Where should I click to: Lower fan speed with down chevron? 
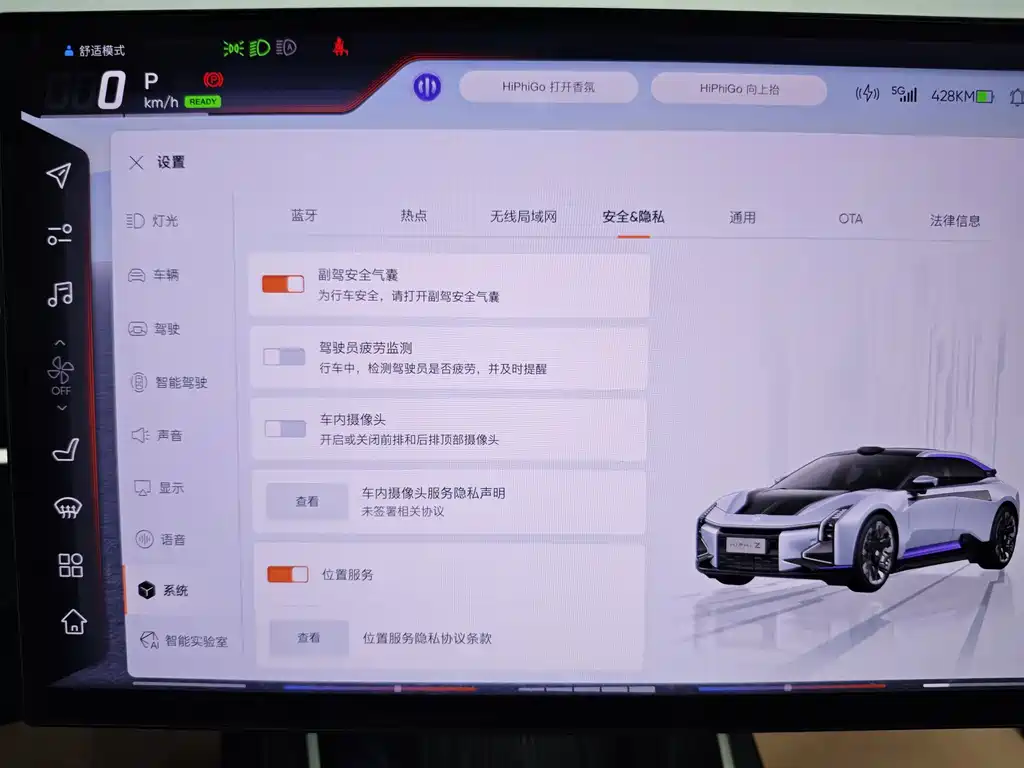click(62, 408)
